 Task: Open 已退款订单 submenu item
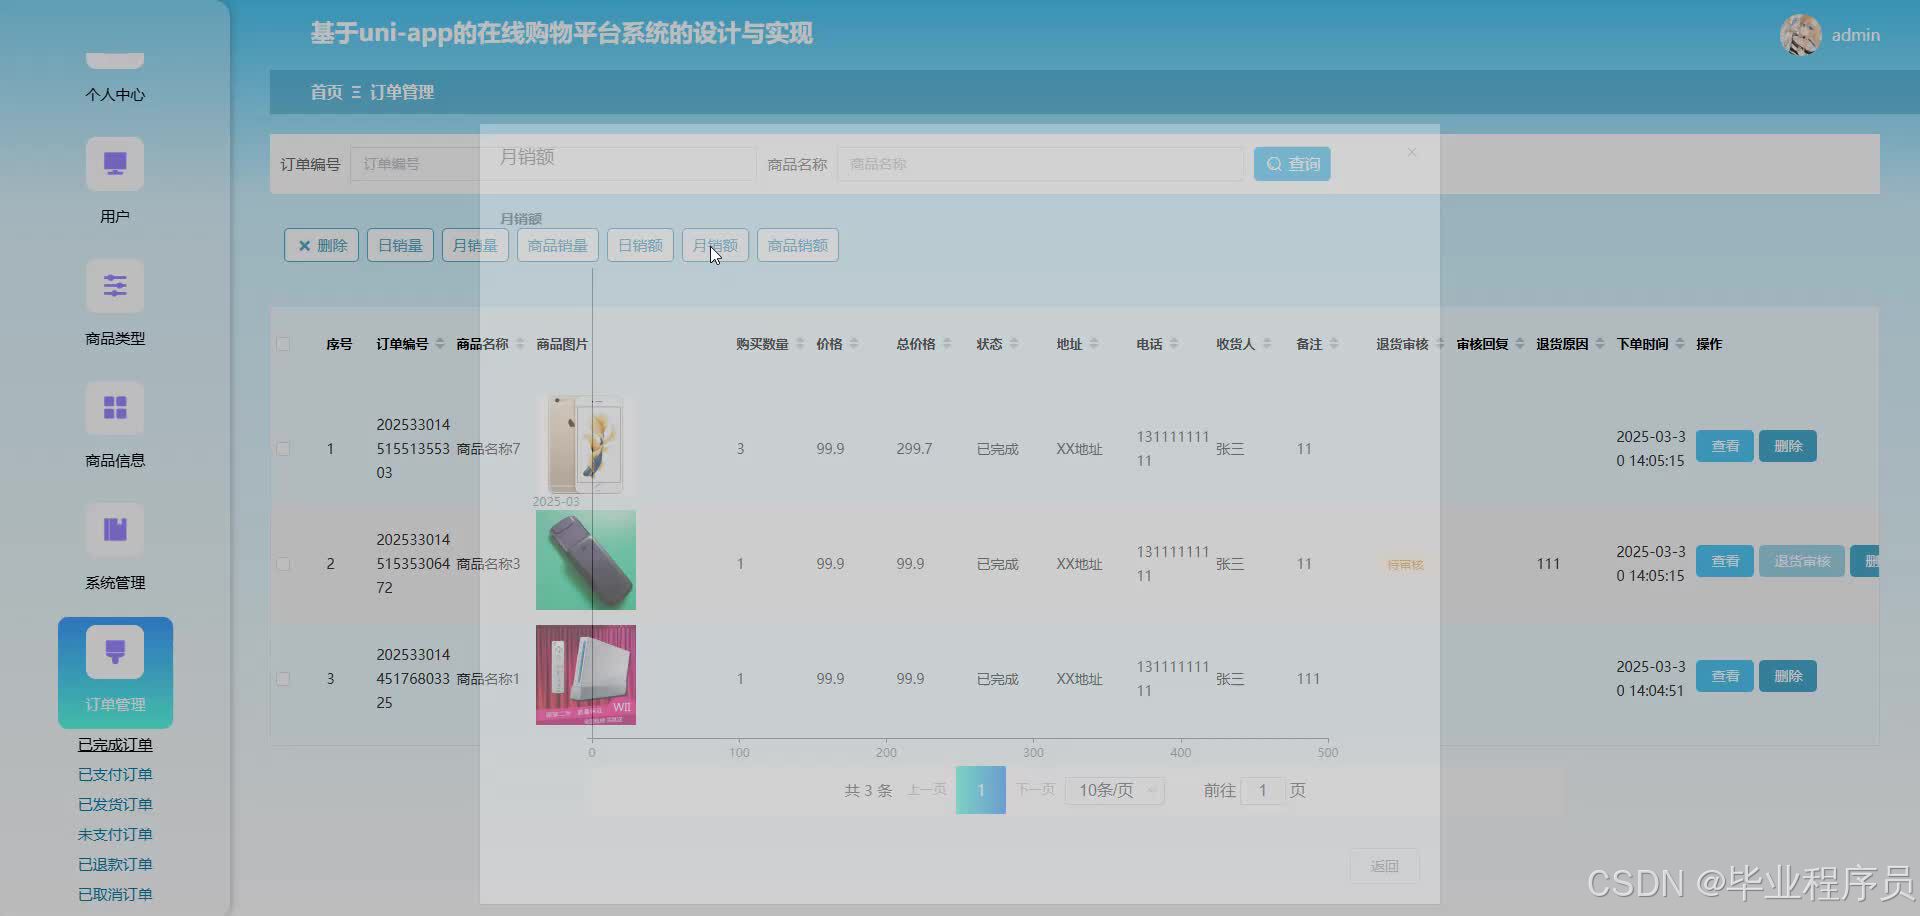coord(115,865)
